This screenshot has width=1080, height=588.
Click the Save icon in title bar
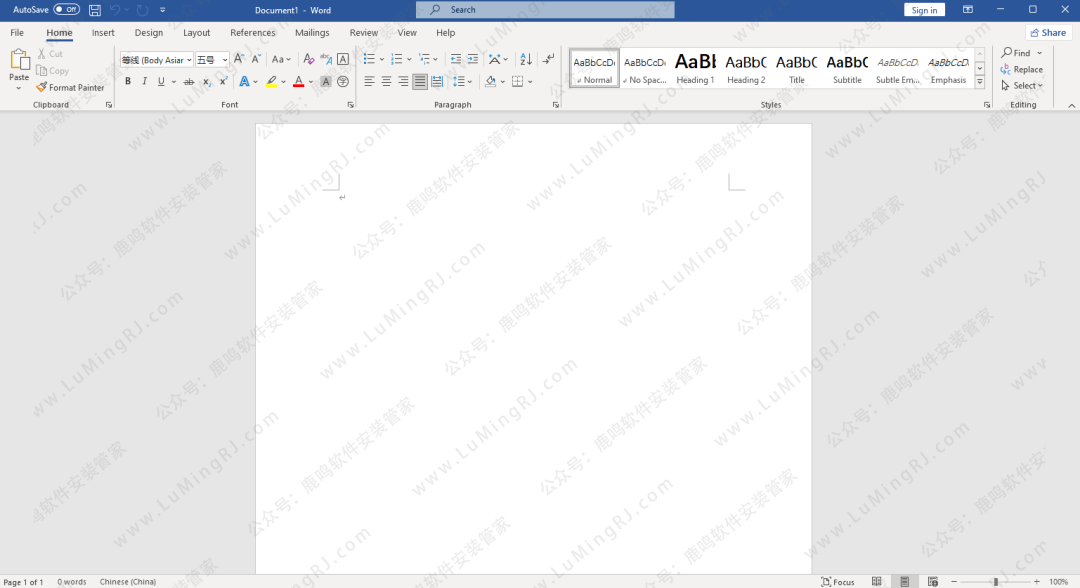(95, 10)
